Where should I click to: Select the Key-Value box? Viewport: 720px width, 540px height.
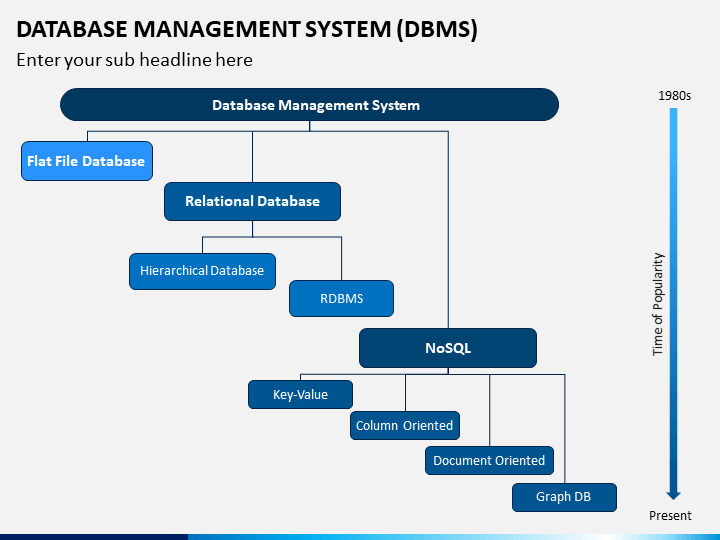[x=300, y=394]
